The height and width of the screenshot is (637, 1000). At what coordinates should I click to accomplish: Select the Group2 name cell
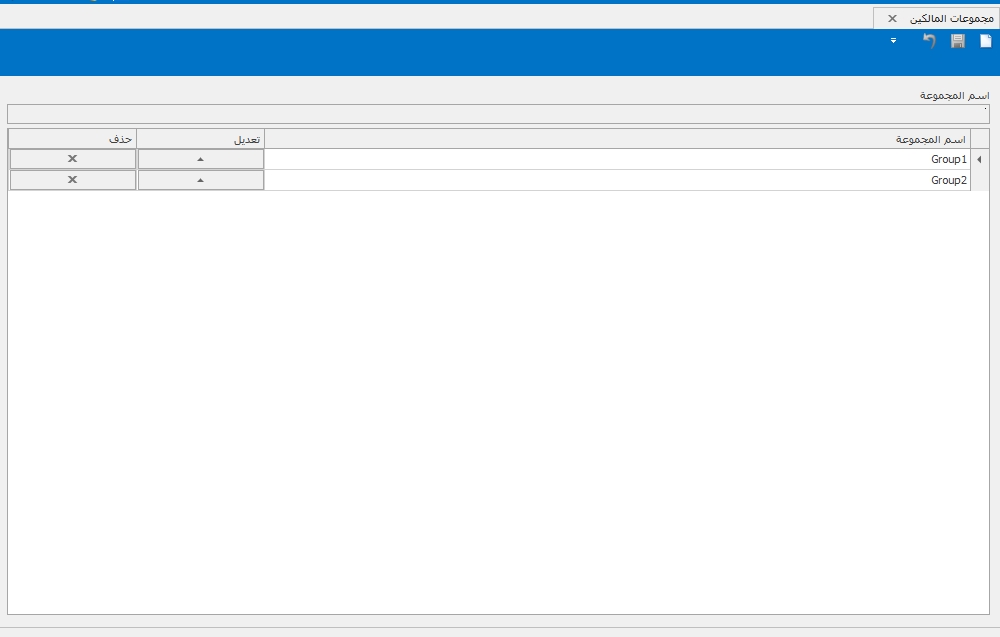pyautogui.click(x=617, y=180)
